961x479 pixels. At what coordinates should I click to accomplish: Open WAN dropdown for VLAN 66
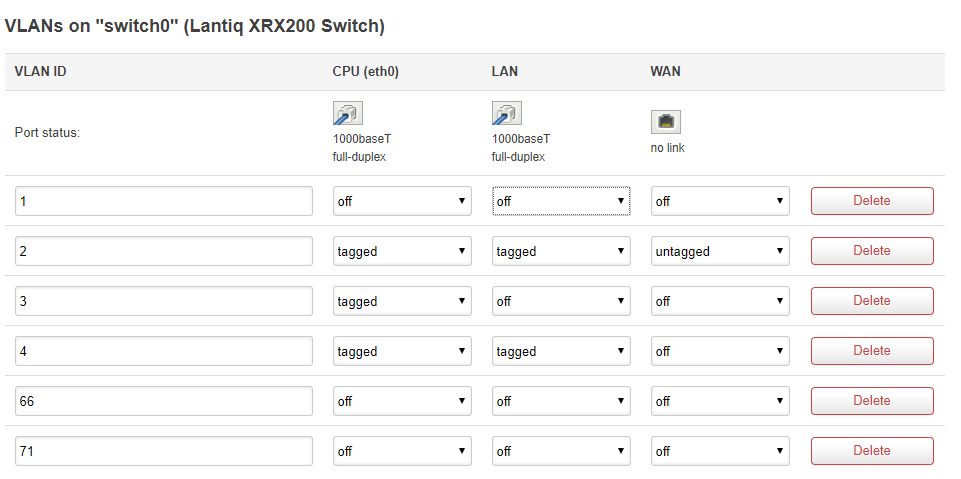[x=720, y=401]
